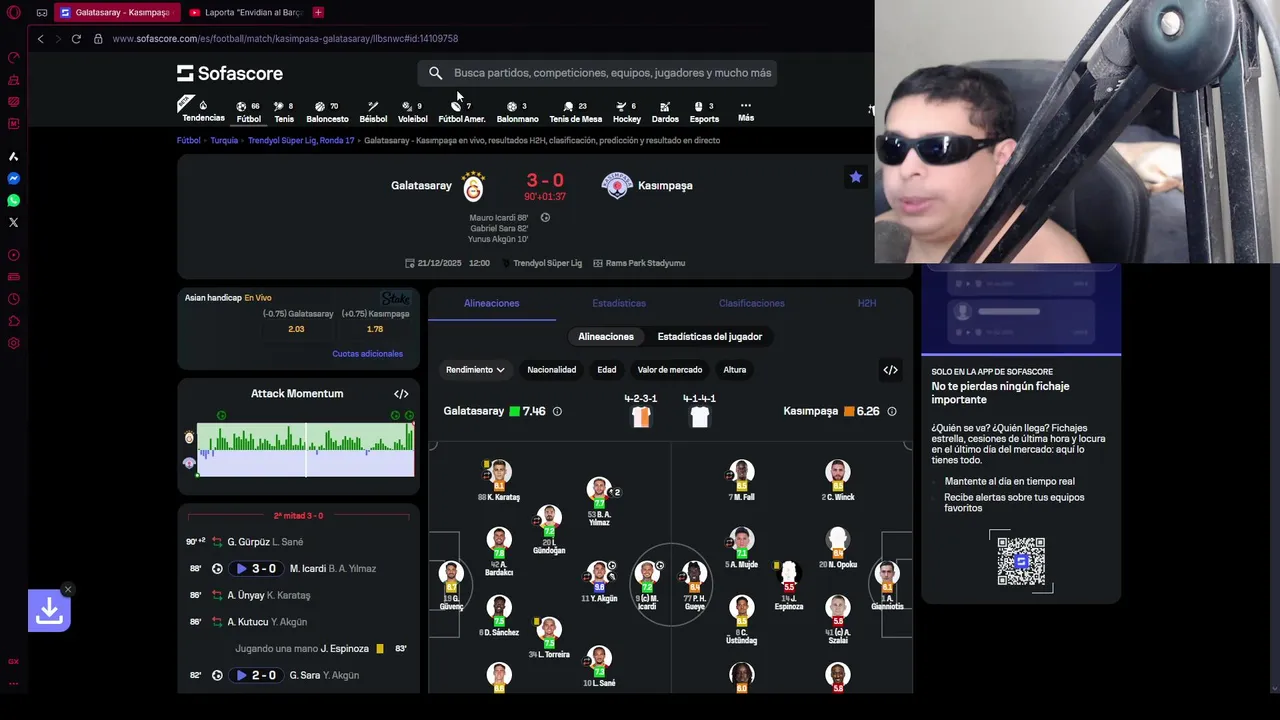Click the Galatasaray team crest

tap(473, 185)
